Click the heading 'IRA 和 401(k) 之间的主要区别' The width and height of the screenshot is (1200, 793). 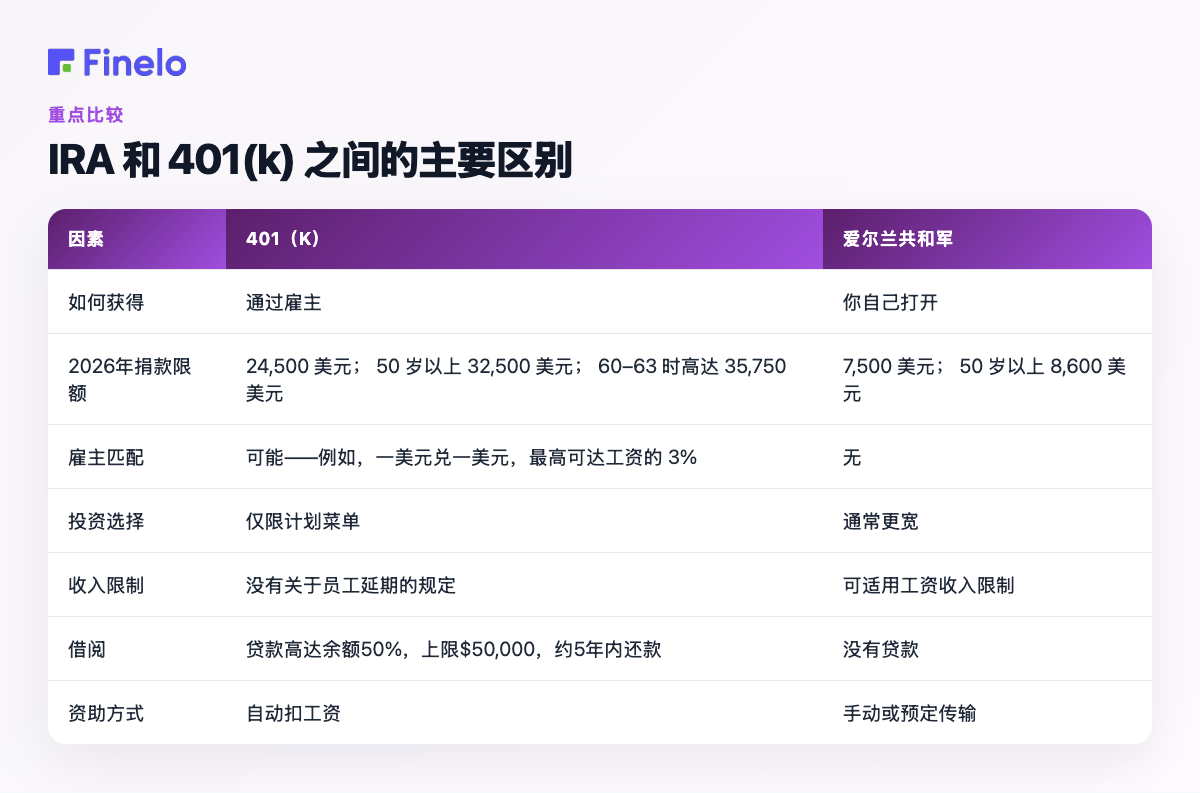point(310,162)
